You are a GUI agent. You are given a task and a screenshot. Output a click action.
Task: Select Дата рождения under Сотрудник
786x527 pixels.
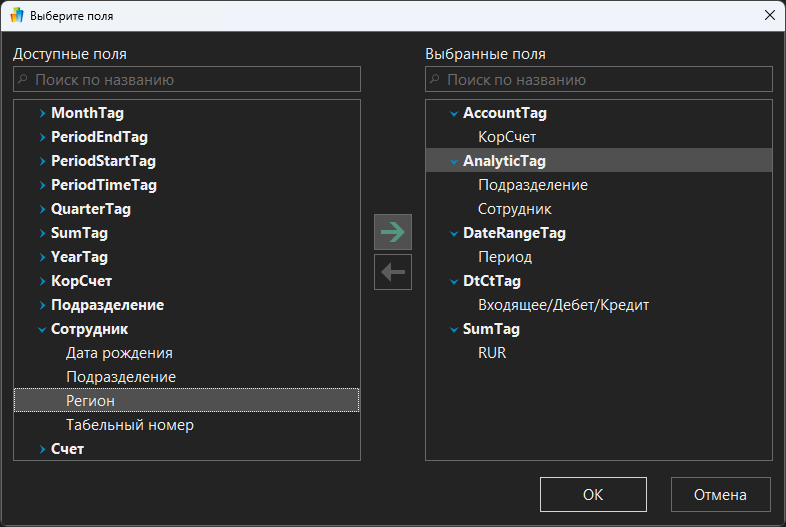tap(119, 353)
